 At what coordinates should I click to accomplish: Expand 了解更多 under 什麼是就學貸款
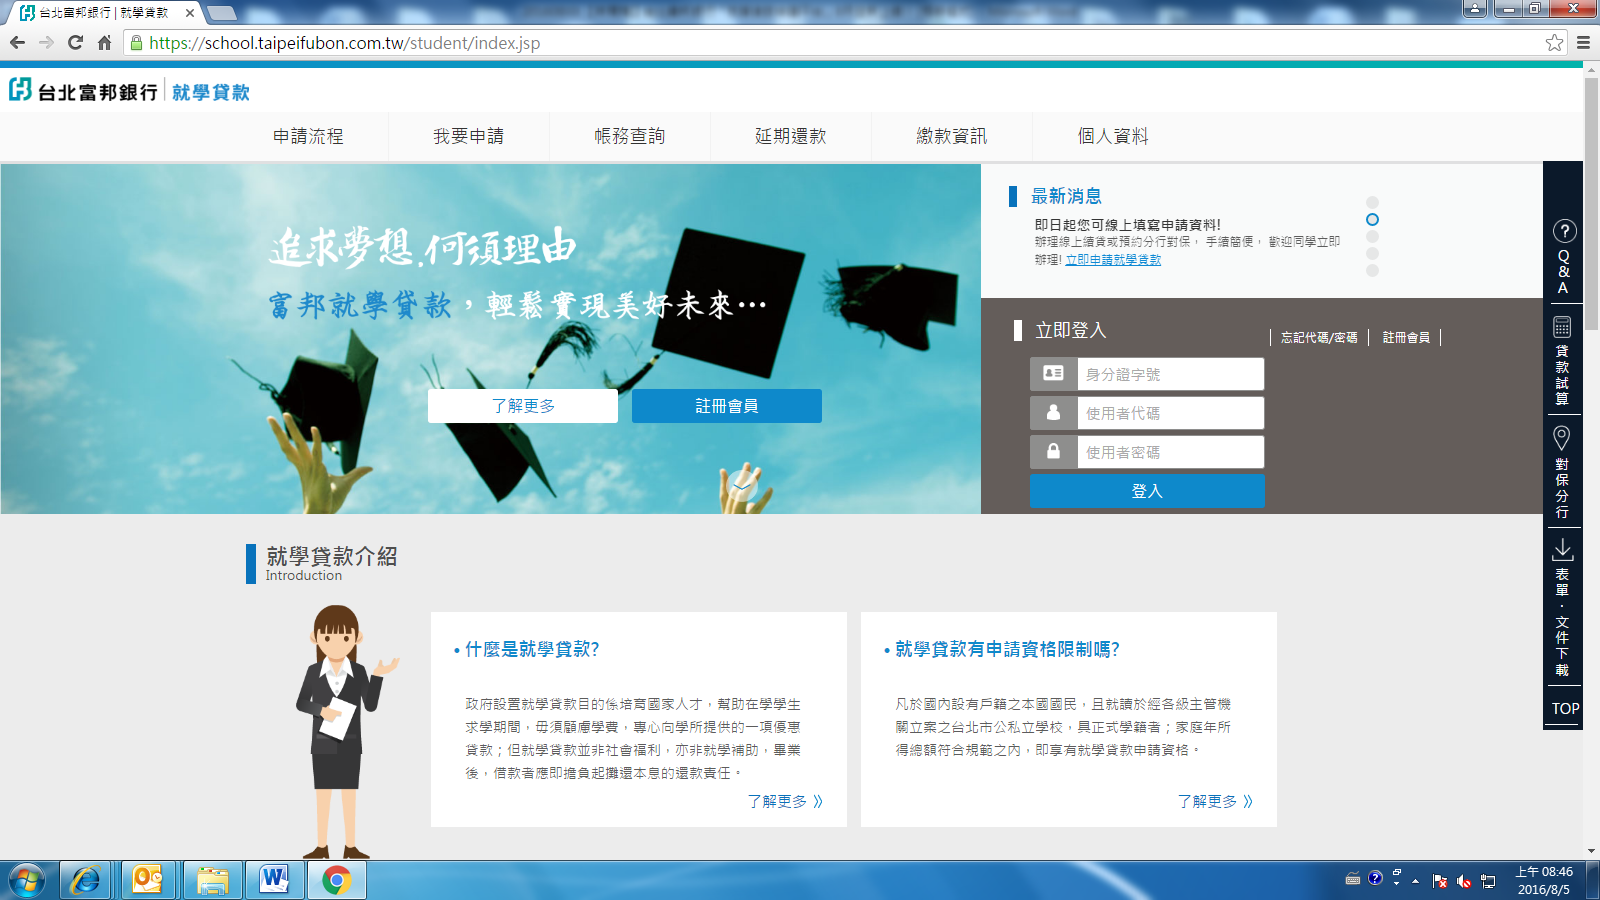pyautogui.click(x=784, y=801)
